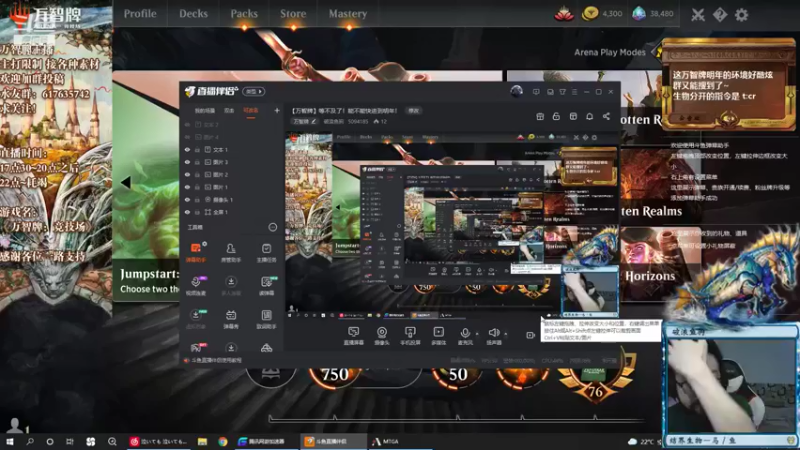
Task: Open the 弹幕秀 danmaku show tool
Action: click(231, 319)
